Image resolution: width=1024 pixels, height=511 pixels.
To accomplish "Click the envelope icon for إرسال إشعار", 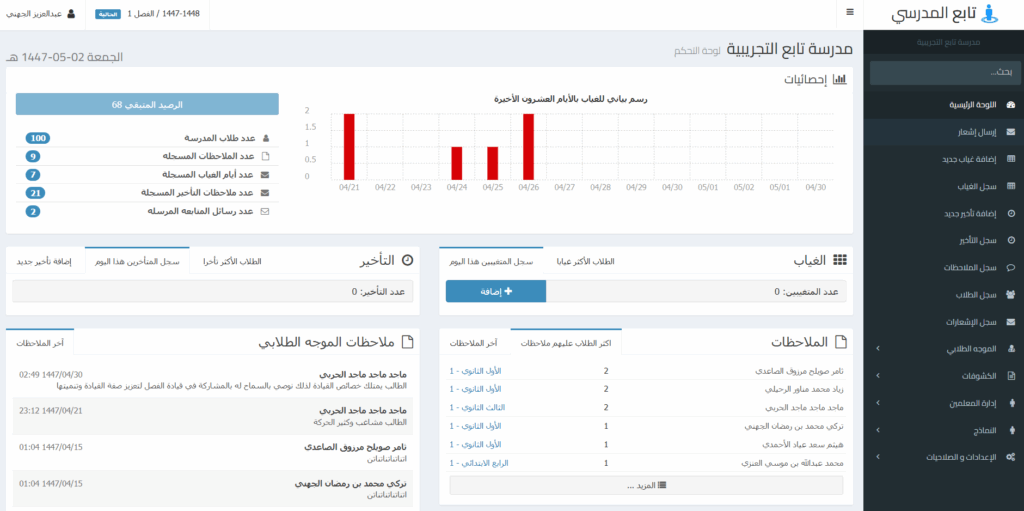I will pyautogui.click(x=1011, y=132).
